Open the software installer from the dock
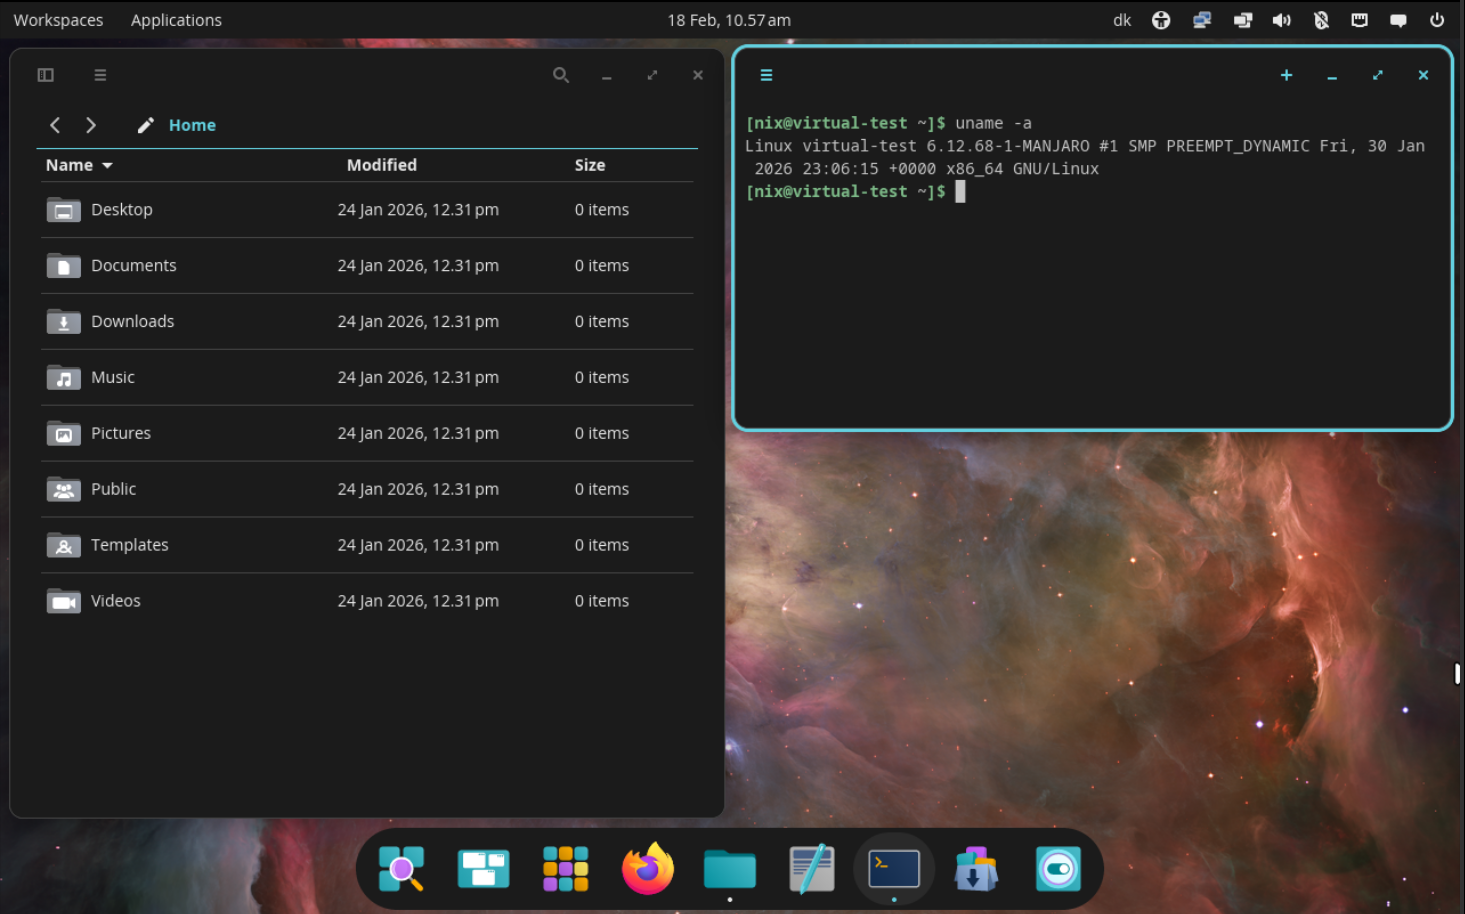This screenshot has width=1465, height=914. 976,868
